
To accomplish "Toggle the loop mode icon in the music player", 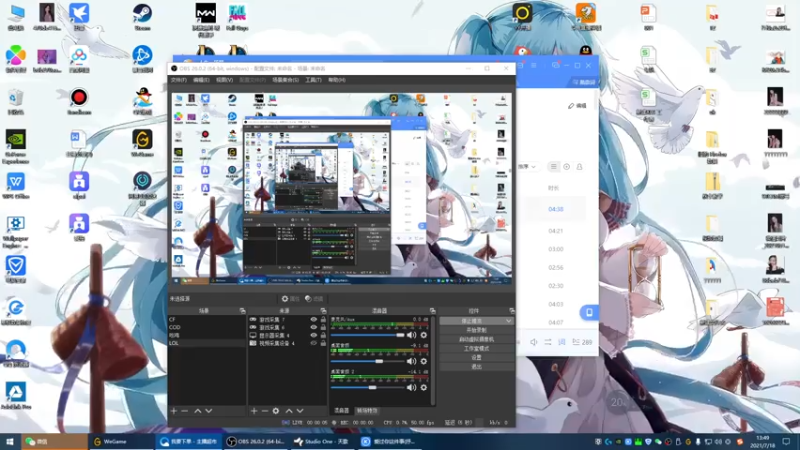I will pos(548,342).
